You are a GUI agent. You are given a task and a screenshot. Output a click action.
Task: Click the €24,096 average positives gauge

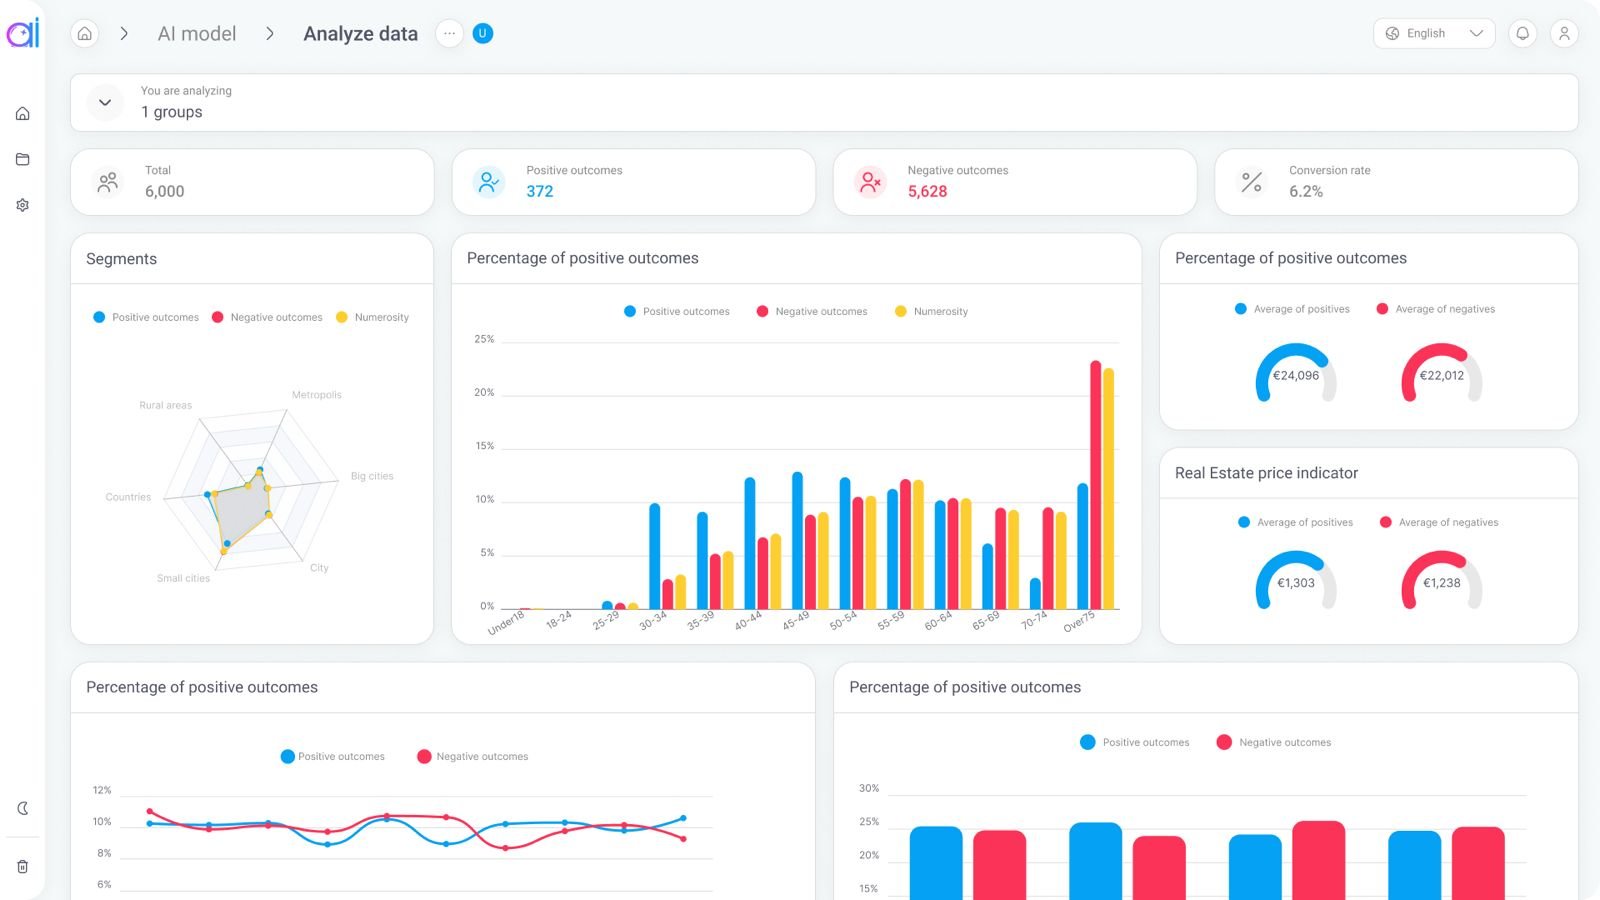click(1296, 374)
